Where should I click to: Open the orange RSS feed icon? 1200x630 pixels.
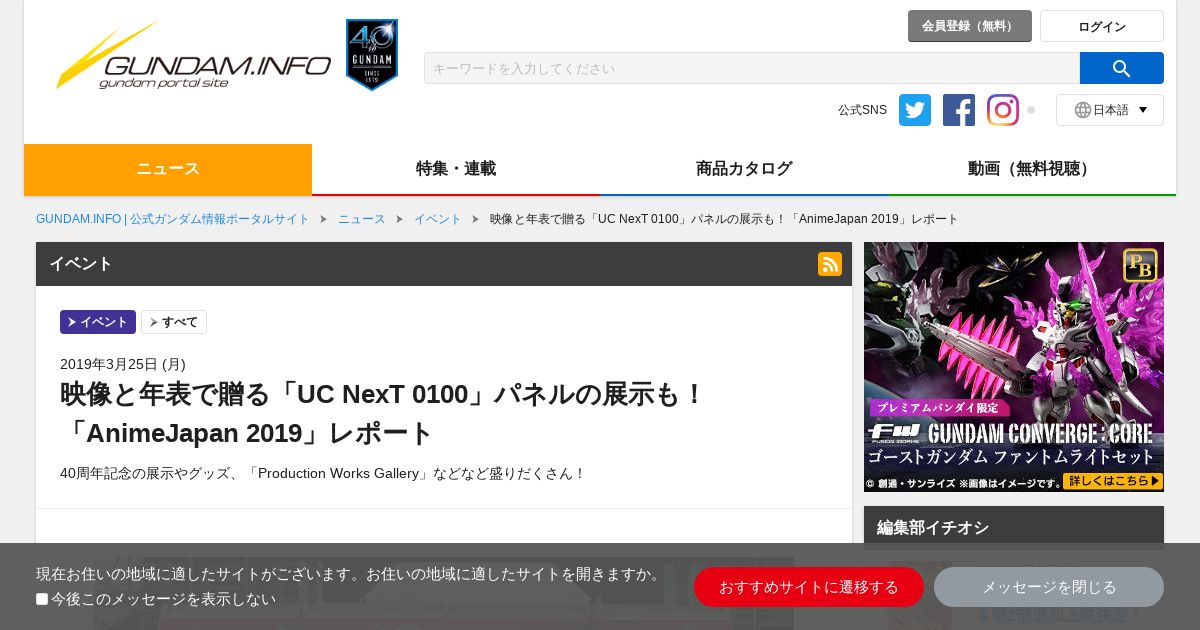pyautogui.click(x=830, y=264)
